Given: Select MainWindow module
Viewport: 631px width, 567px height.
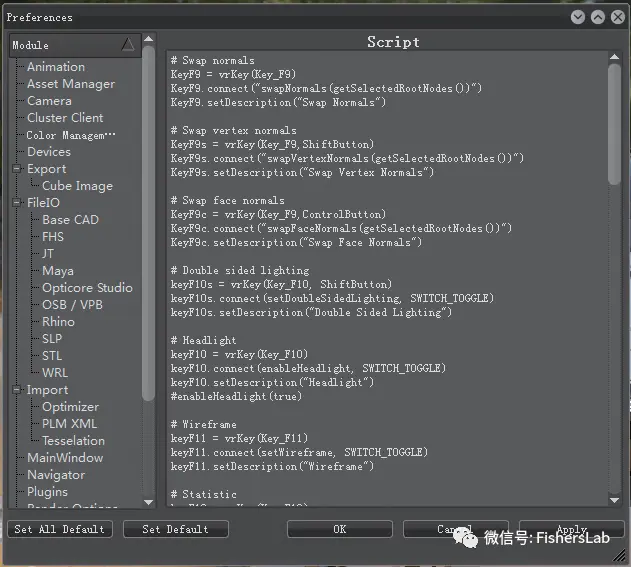Looking at the screenshot, I should point(65,458).
